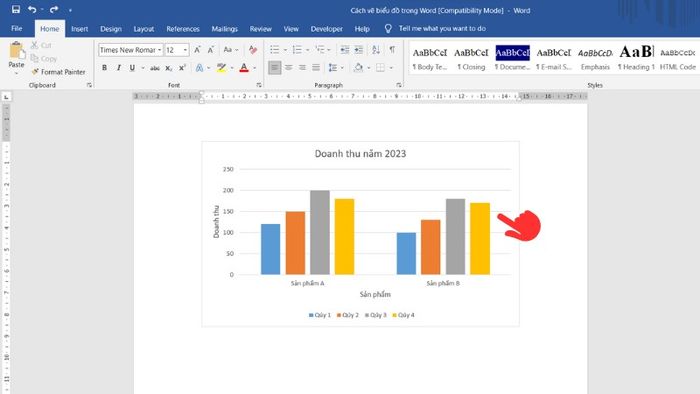Clear all formatting

click(x=253, y=50)
